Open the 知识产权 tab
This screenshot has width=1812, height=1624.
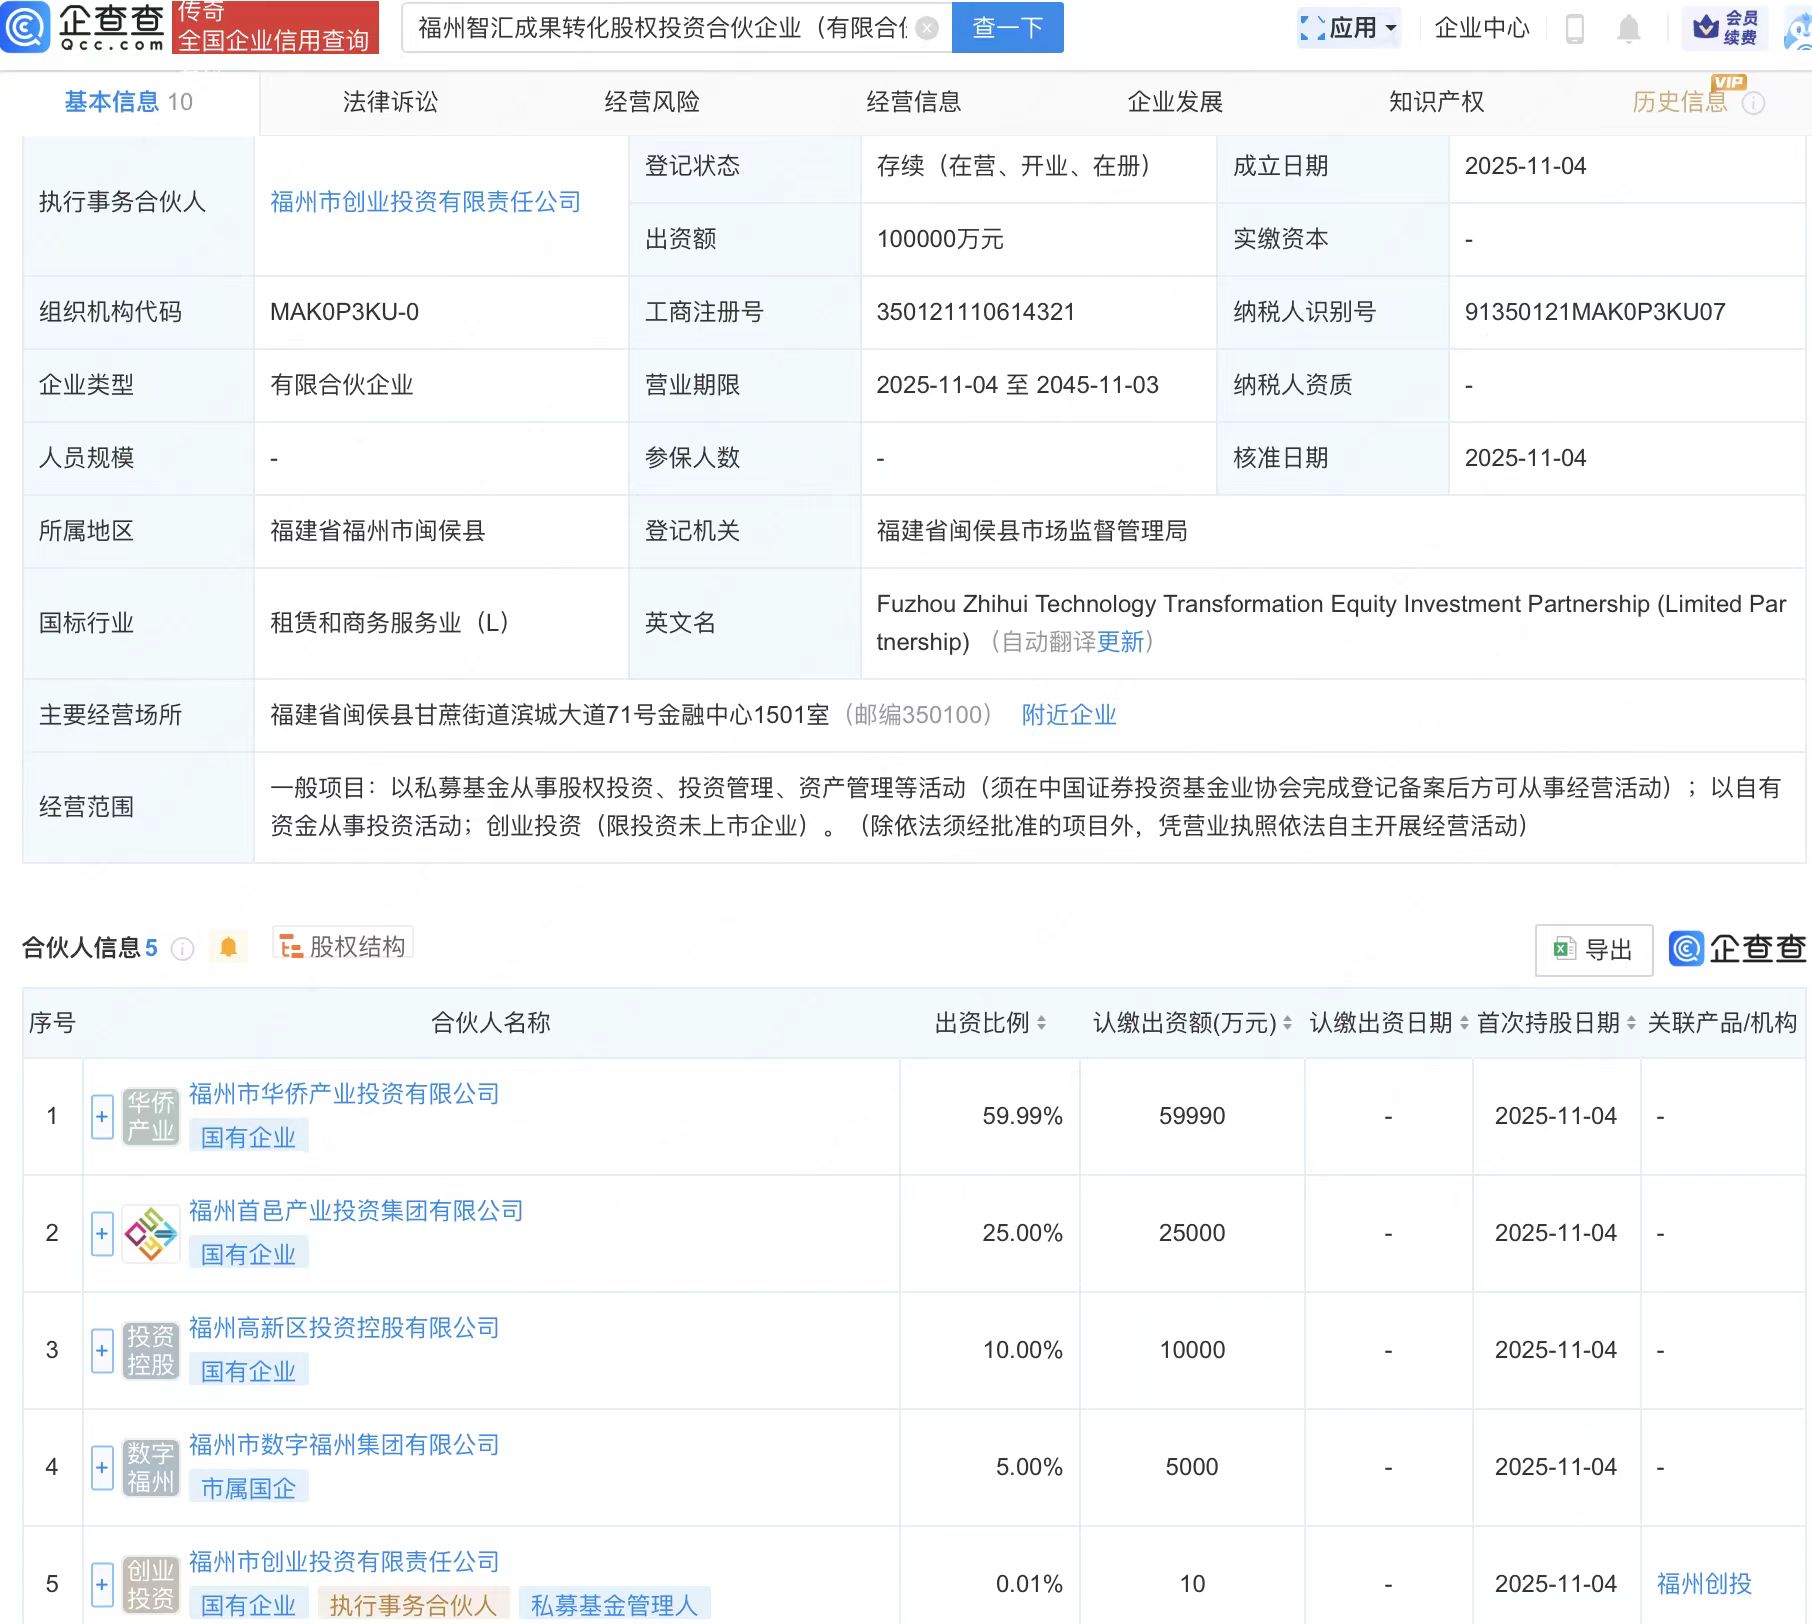click(x=1435, y=101)
